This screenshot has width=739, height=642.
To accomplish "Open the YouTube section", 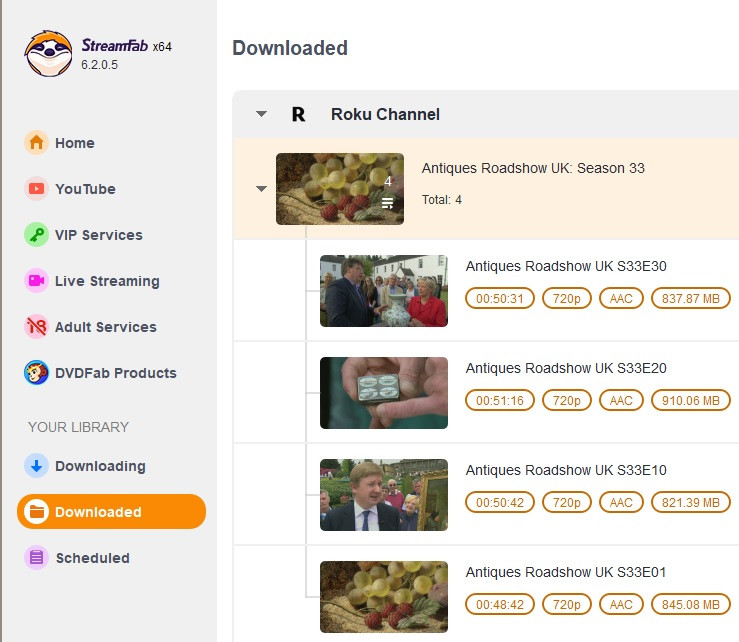I will click(x=85, y=189).
